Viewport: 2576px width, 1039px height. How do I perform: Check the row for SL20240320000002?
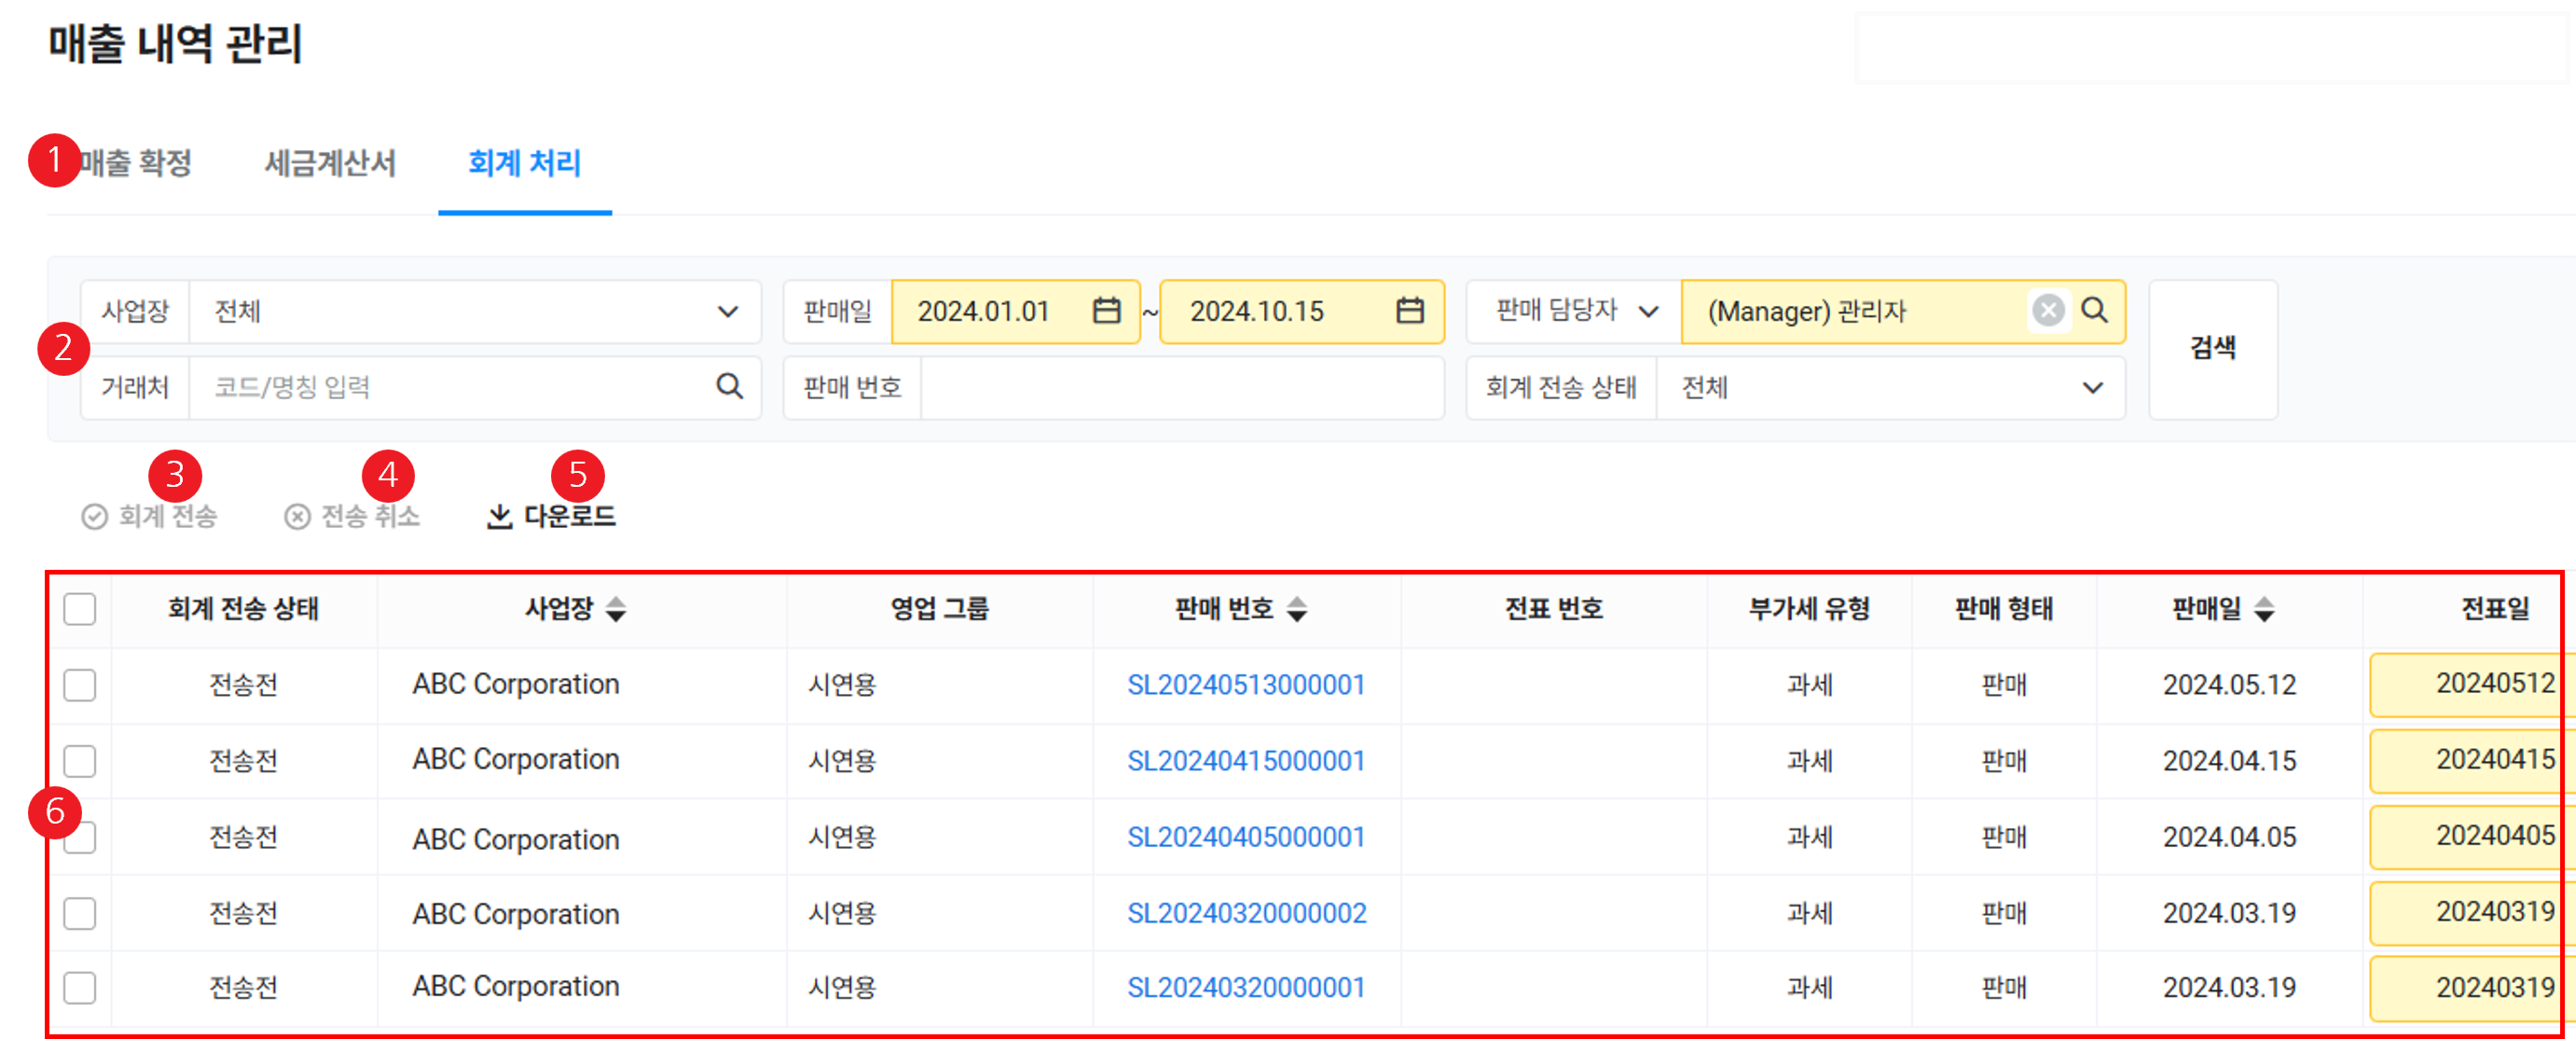80,913
